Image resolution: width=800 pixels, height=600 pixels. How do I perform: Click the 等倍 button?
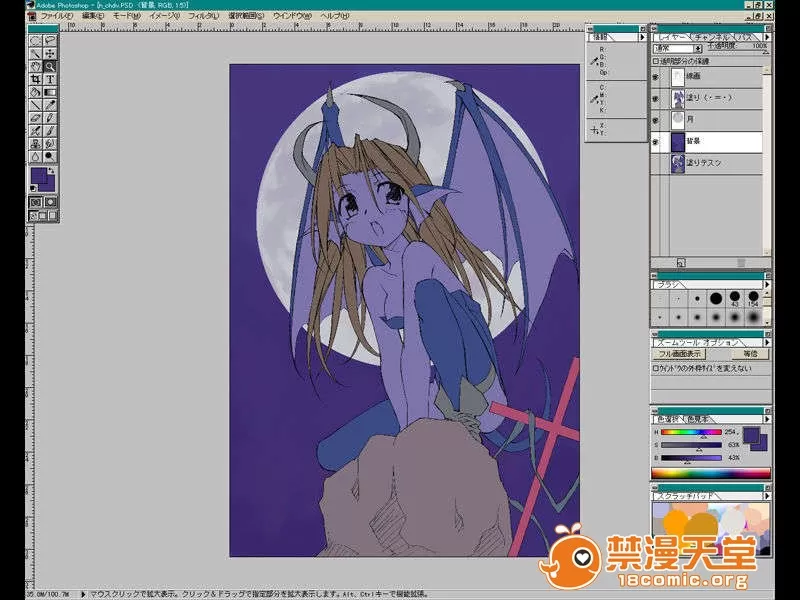tap(750, 353)
